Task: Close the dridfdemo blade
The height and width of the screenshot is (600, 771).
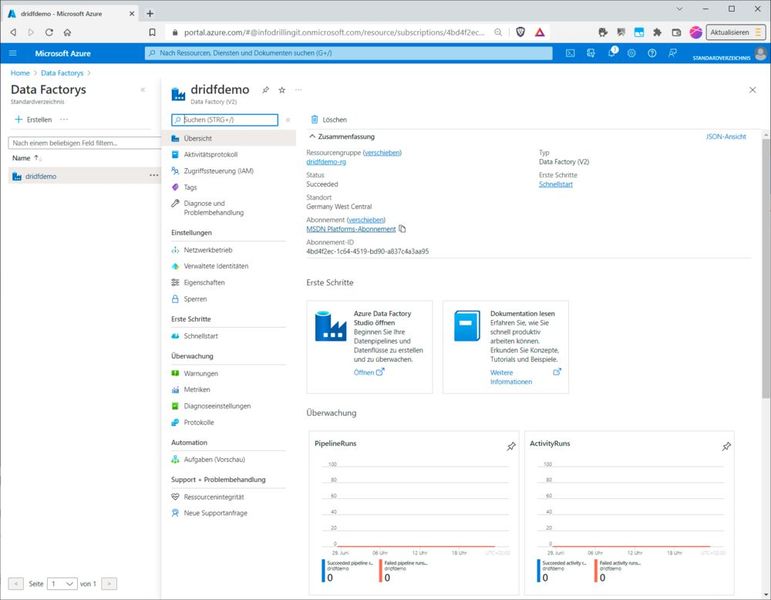Action: (752, 90)
